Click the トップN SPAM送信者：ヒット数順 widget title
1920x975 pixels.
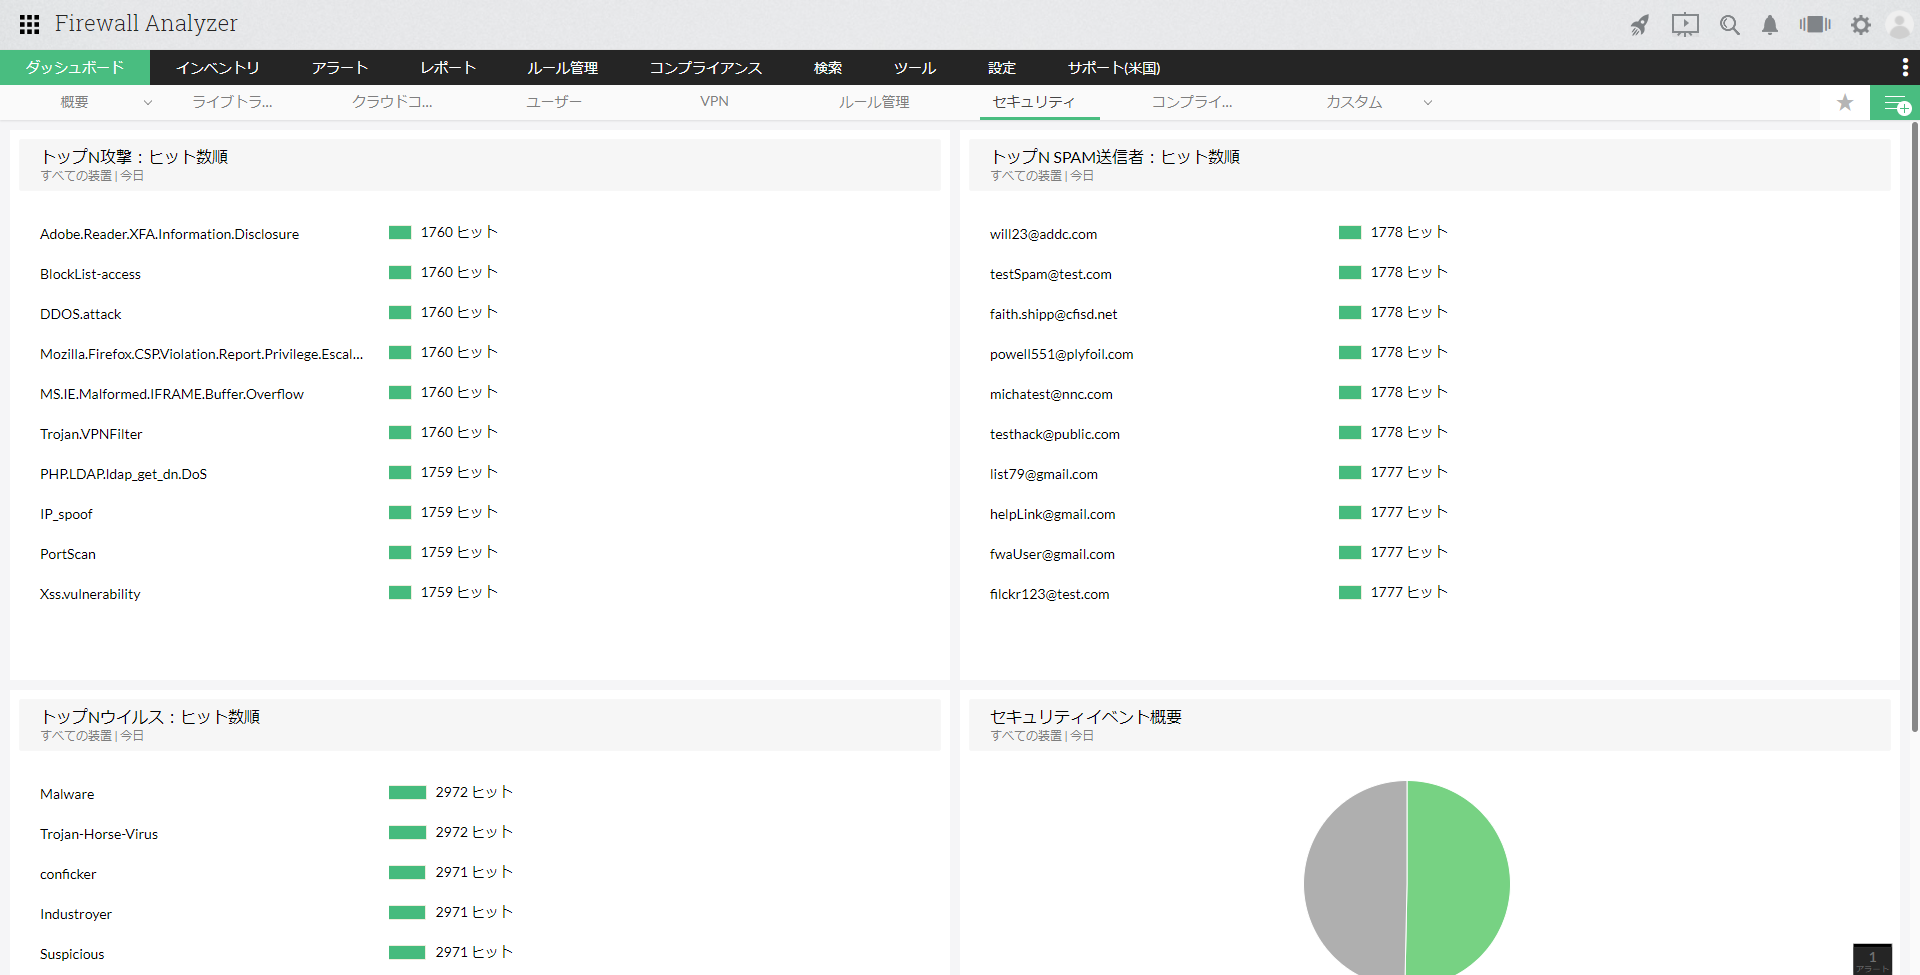pos(1116,157)
